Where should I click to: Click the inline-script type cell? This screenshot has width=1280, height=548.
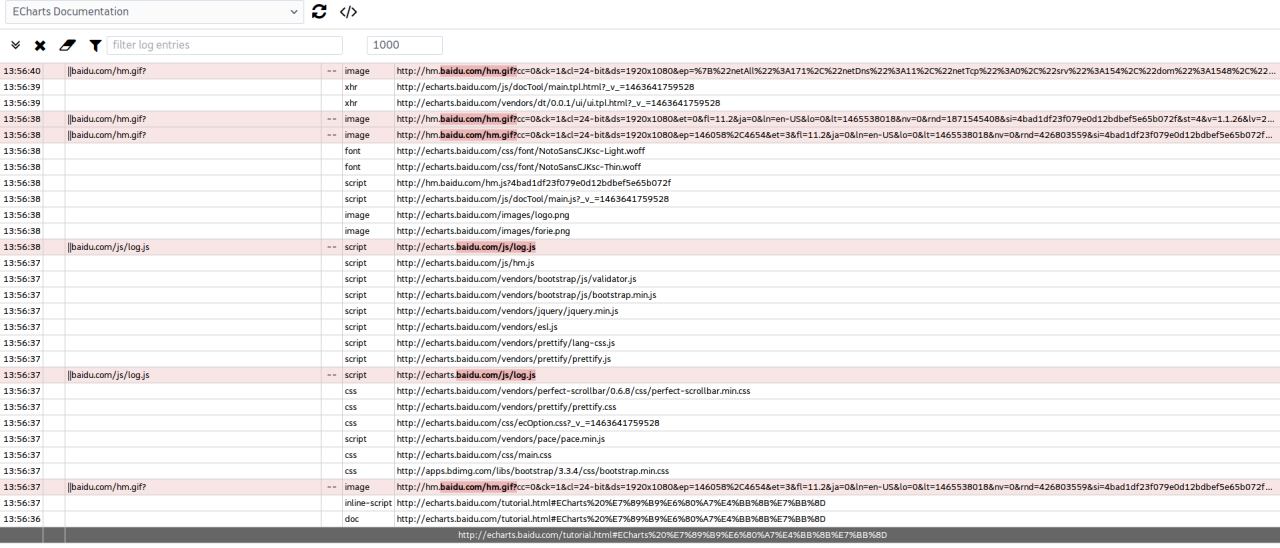[x=368, y=503]
